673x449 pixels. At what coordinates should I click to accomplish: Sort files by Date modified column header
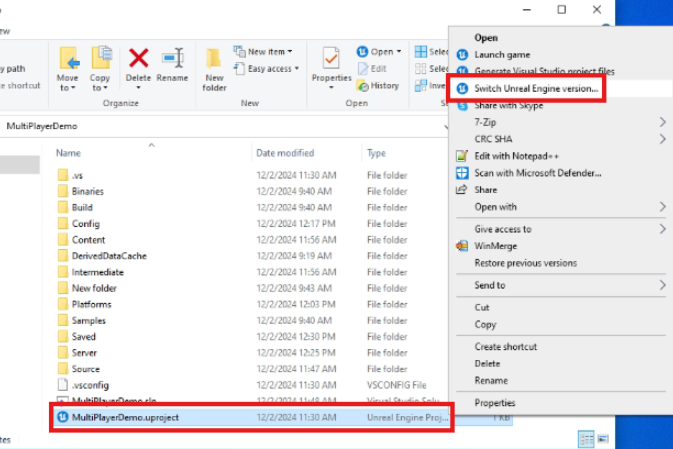tap(285, 153)
